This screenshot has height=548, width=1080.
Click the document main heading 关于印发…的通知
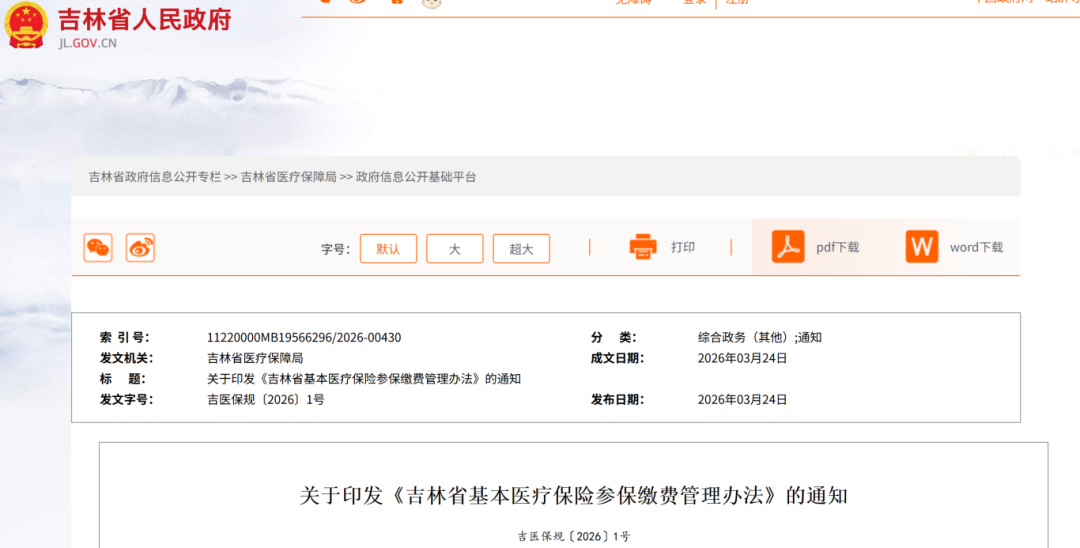point(574,496)
